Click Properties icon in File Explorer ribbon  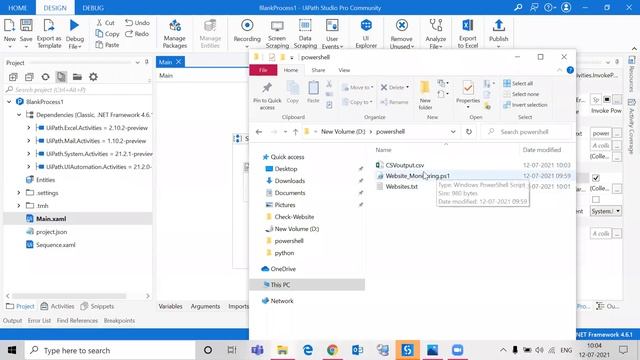(x=468, y=87)
